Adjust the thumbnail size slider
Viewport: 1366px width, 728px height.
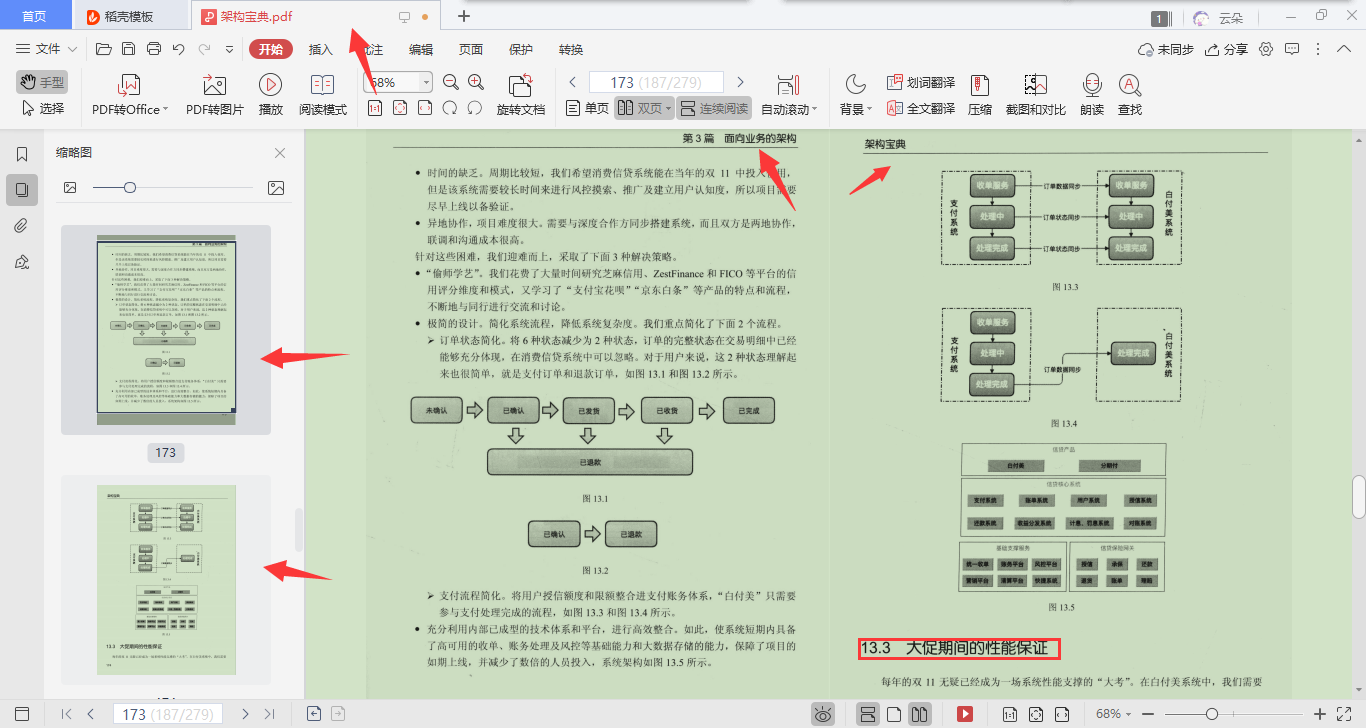(129, 187)
